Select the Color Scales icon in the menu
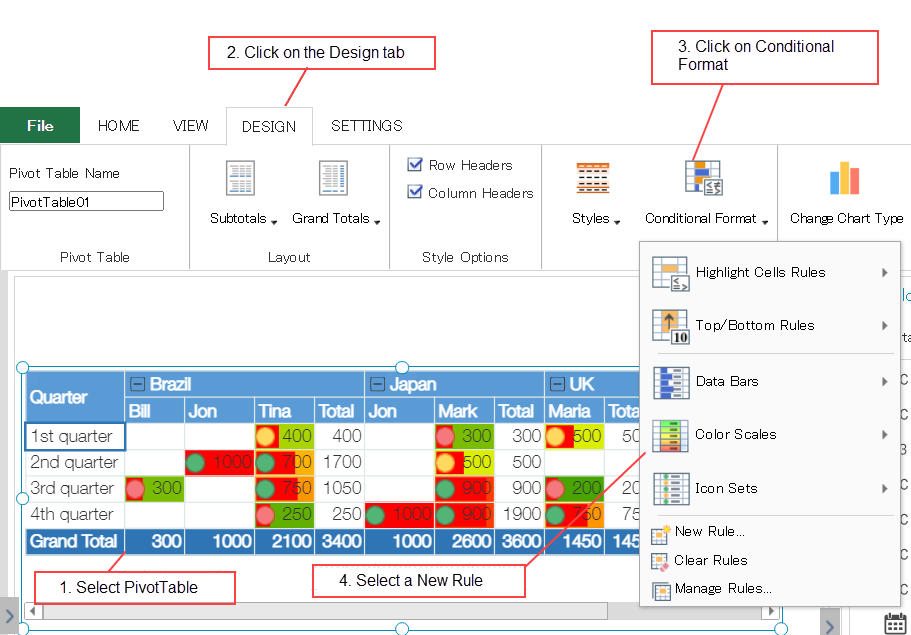 point(670,435)
